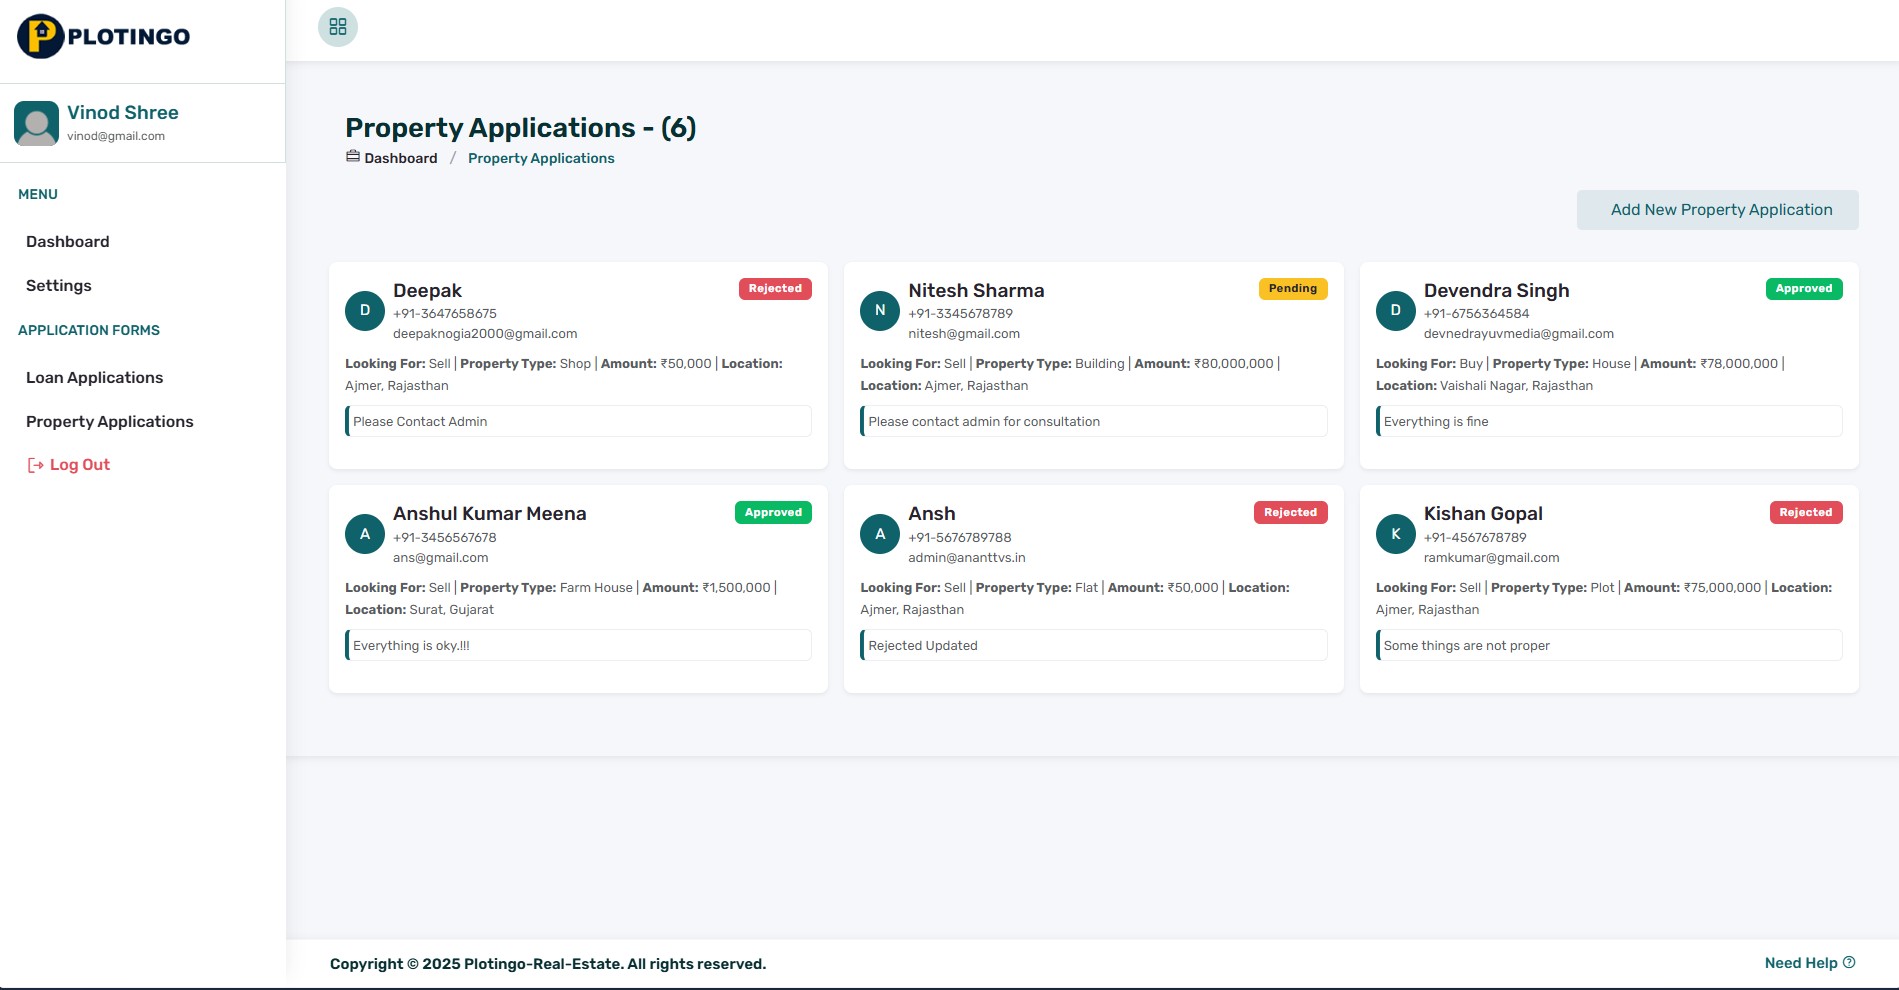Click Add New Property Application
Viewport: 1899px width, 990px height.
(x=1717, y=209)
